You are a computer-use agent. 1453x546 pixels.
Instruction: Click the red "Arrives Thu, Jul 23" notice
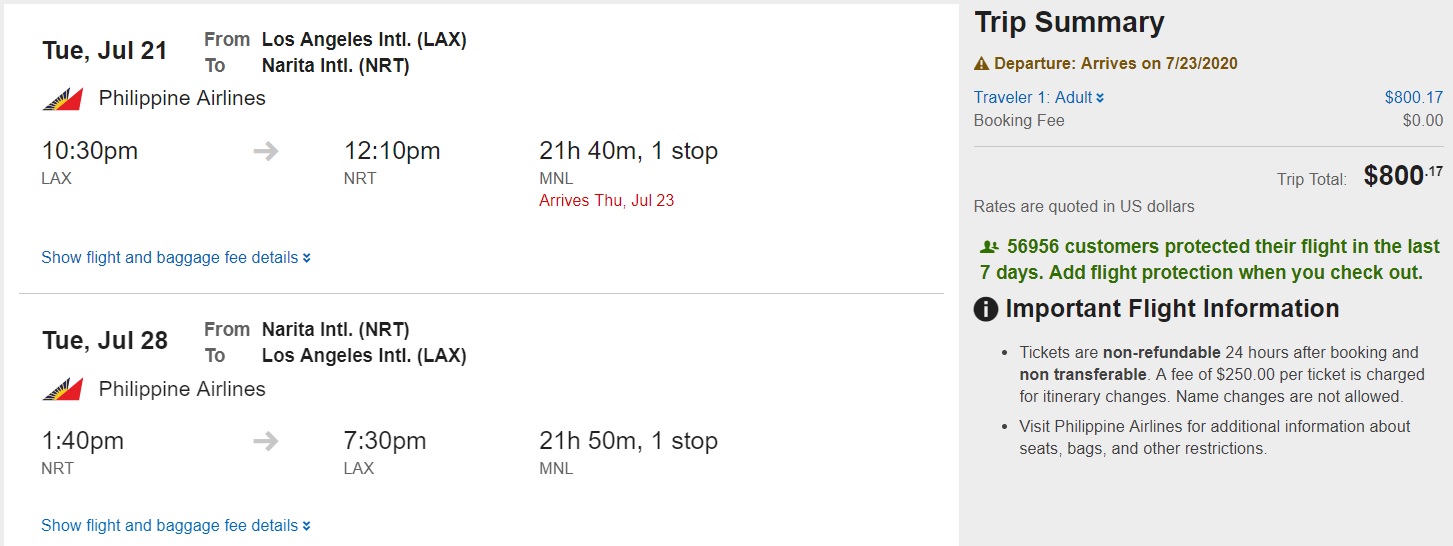(606, 200)
